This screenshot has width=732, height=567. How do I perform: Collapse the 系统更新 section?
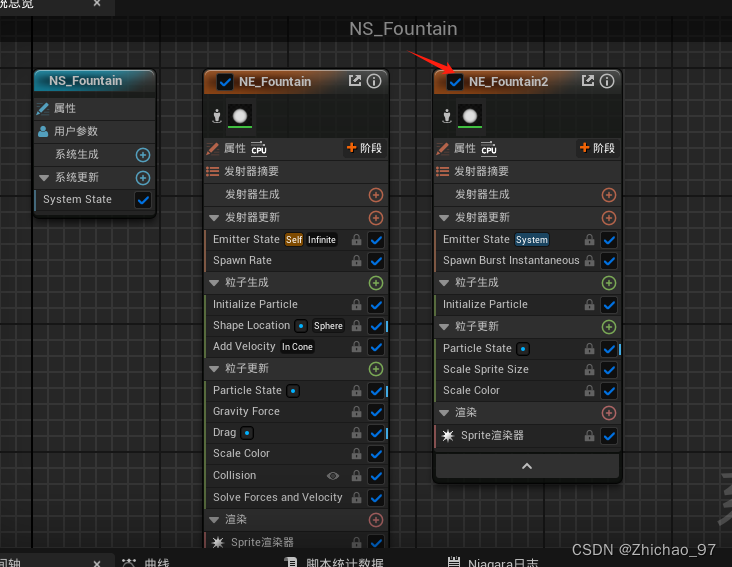point(44,178)
